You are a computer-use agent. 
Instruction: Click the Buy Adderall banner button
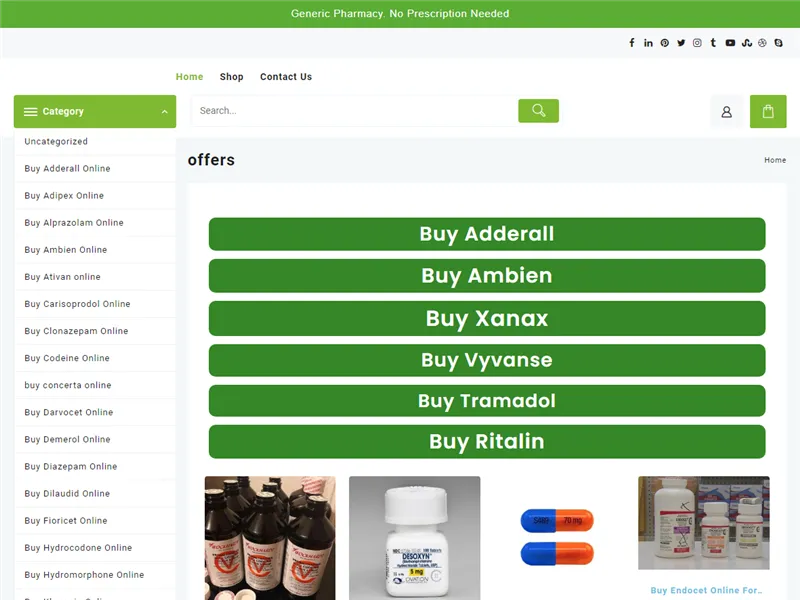point(487,234)
